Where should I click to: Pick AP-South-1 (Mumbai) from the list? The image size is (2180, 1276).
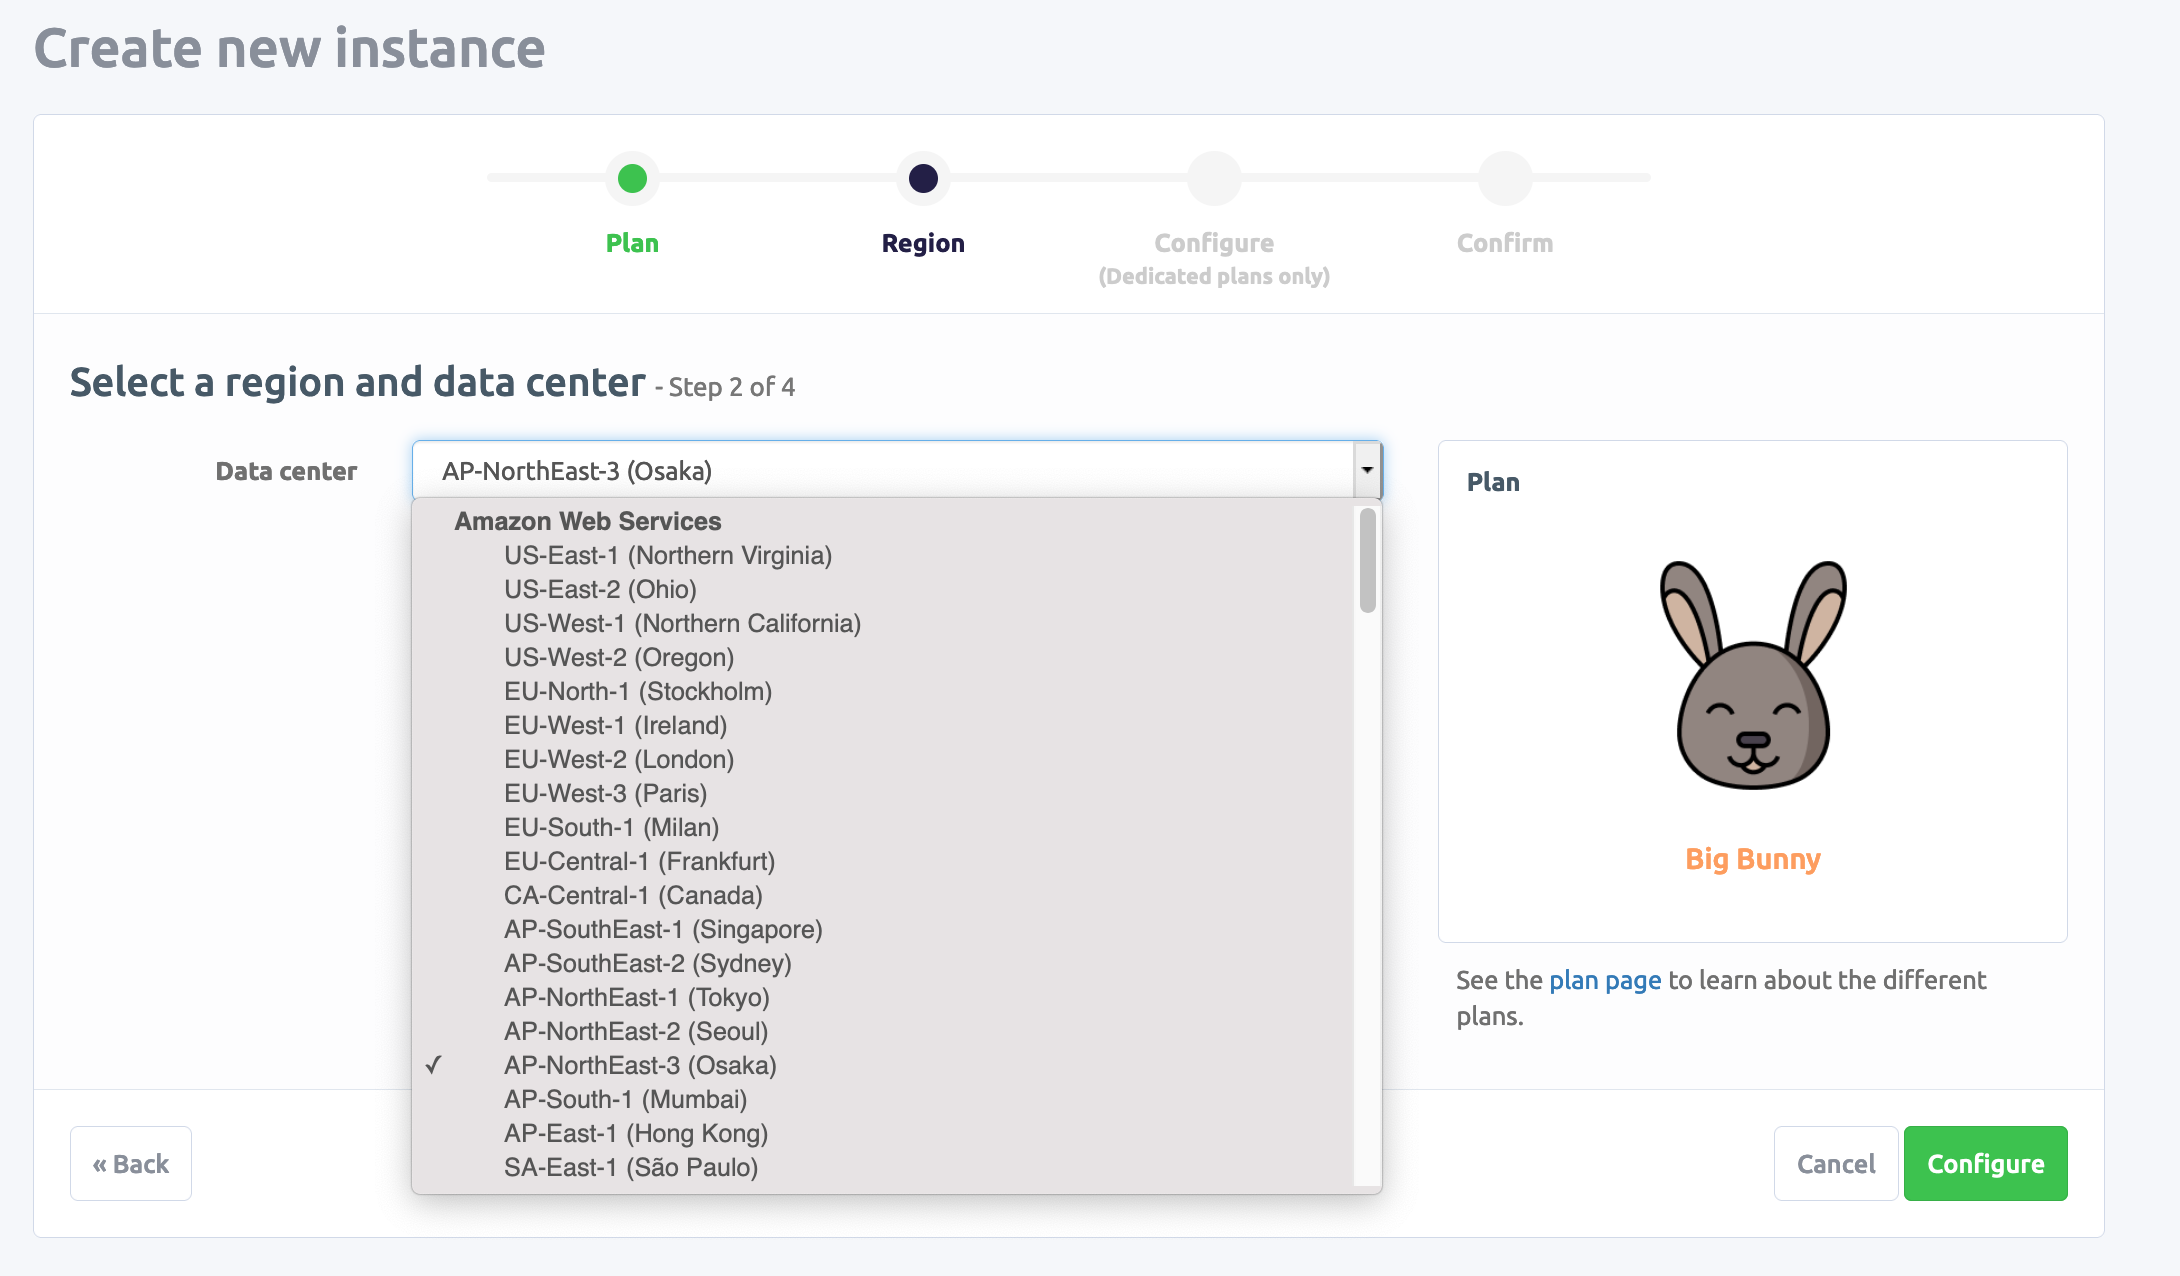(625, 1100)
